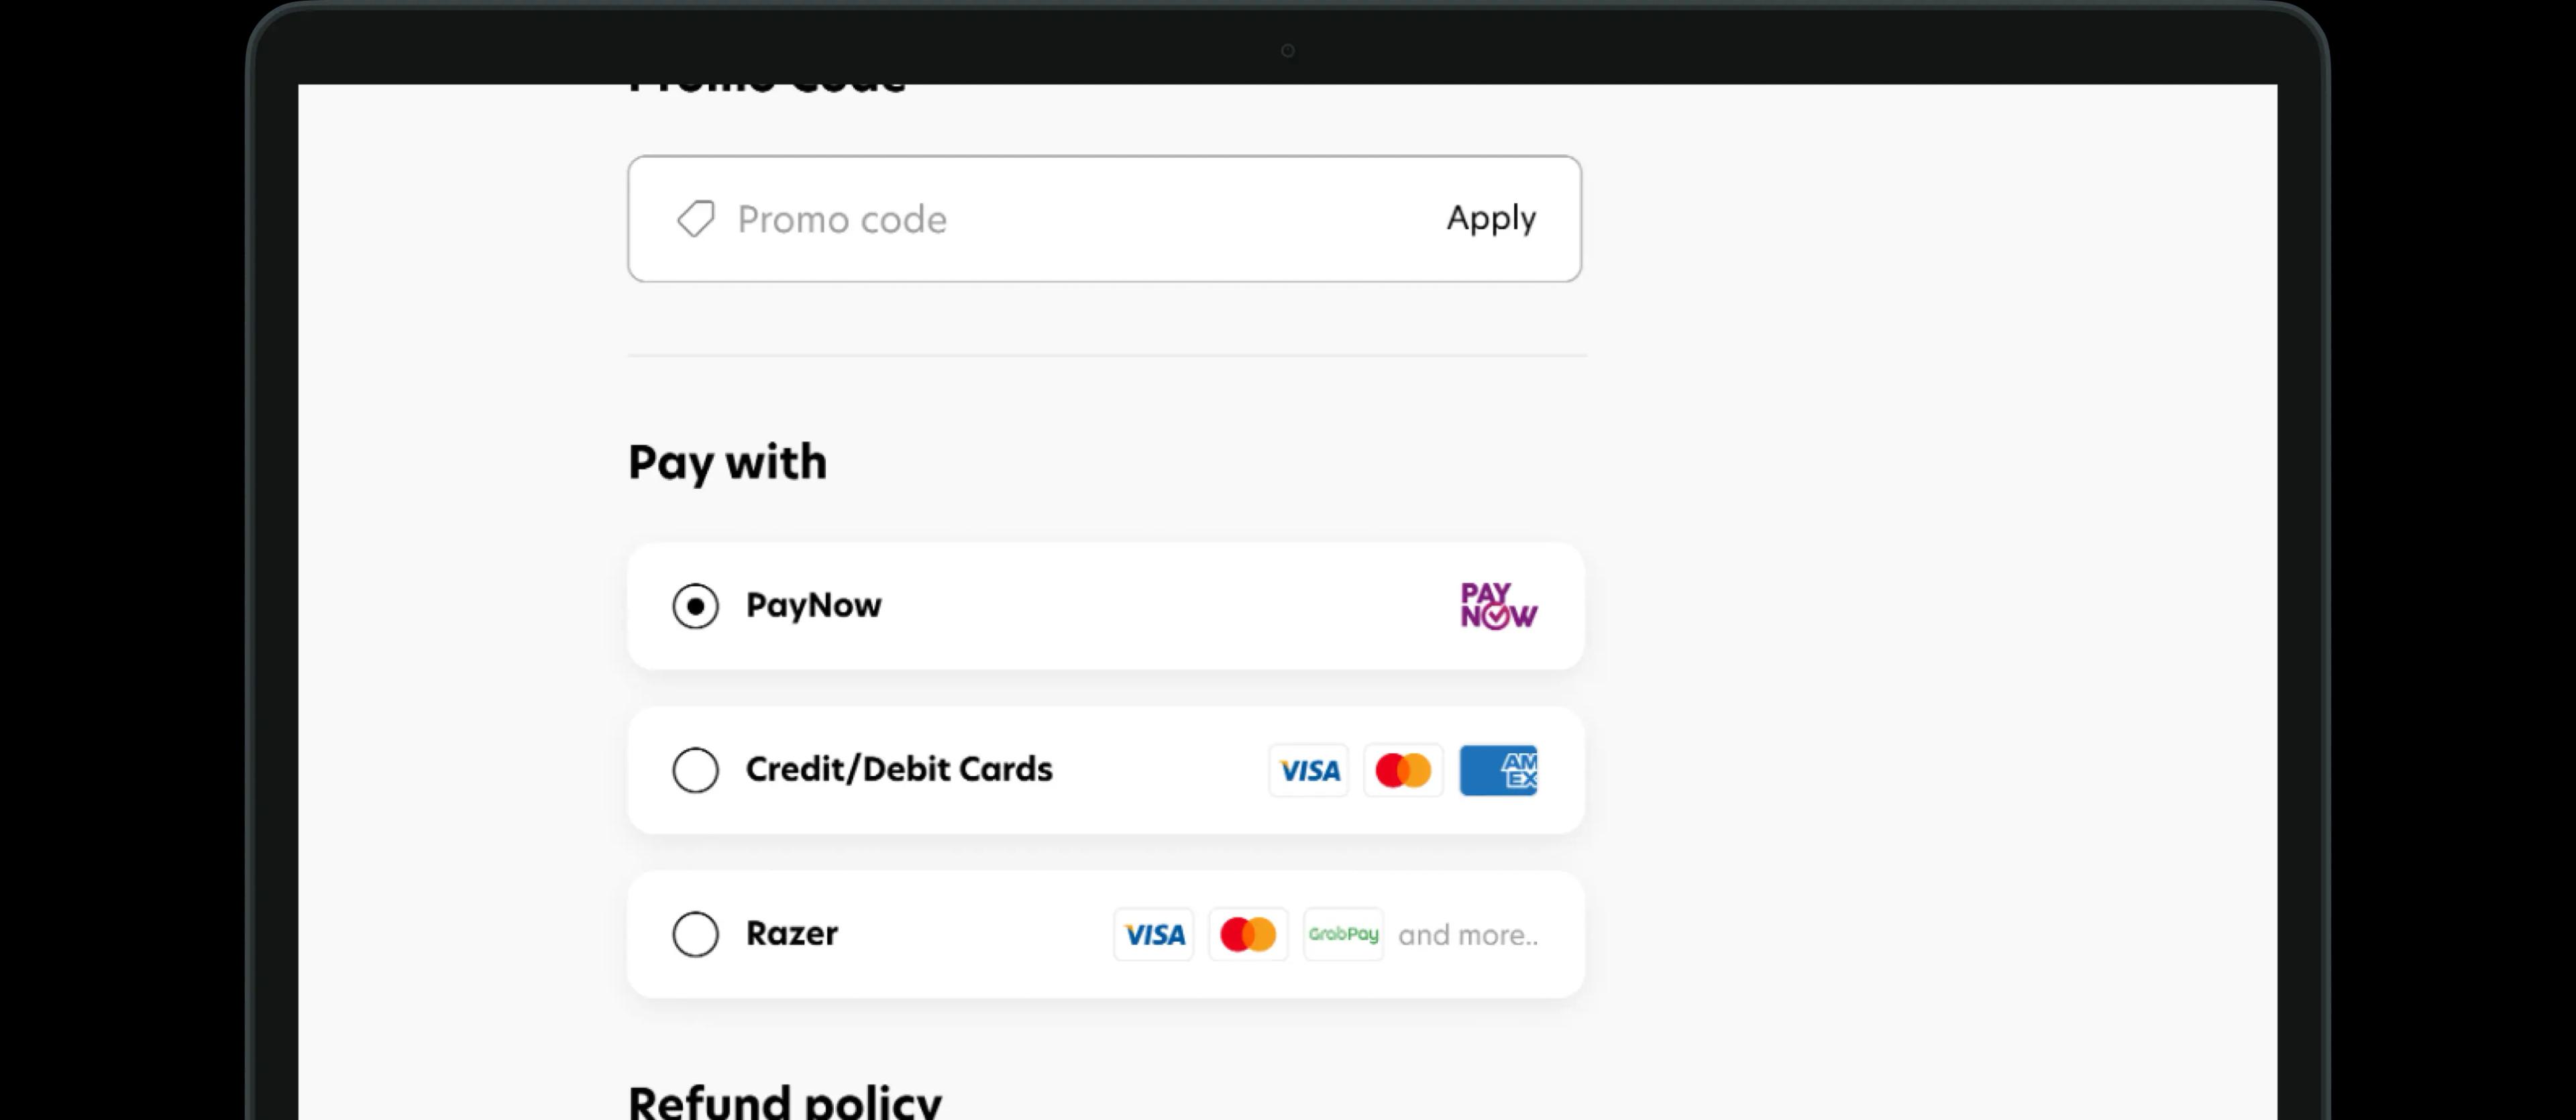Open the Refund policy section
The width and height of the screenshot is (2576, 1120).
783,1100
